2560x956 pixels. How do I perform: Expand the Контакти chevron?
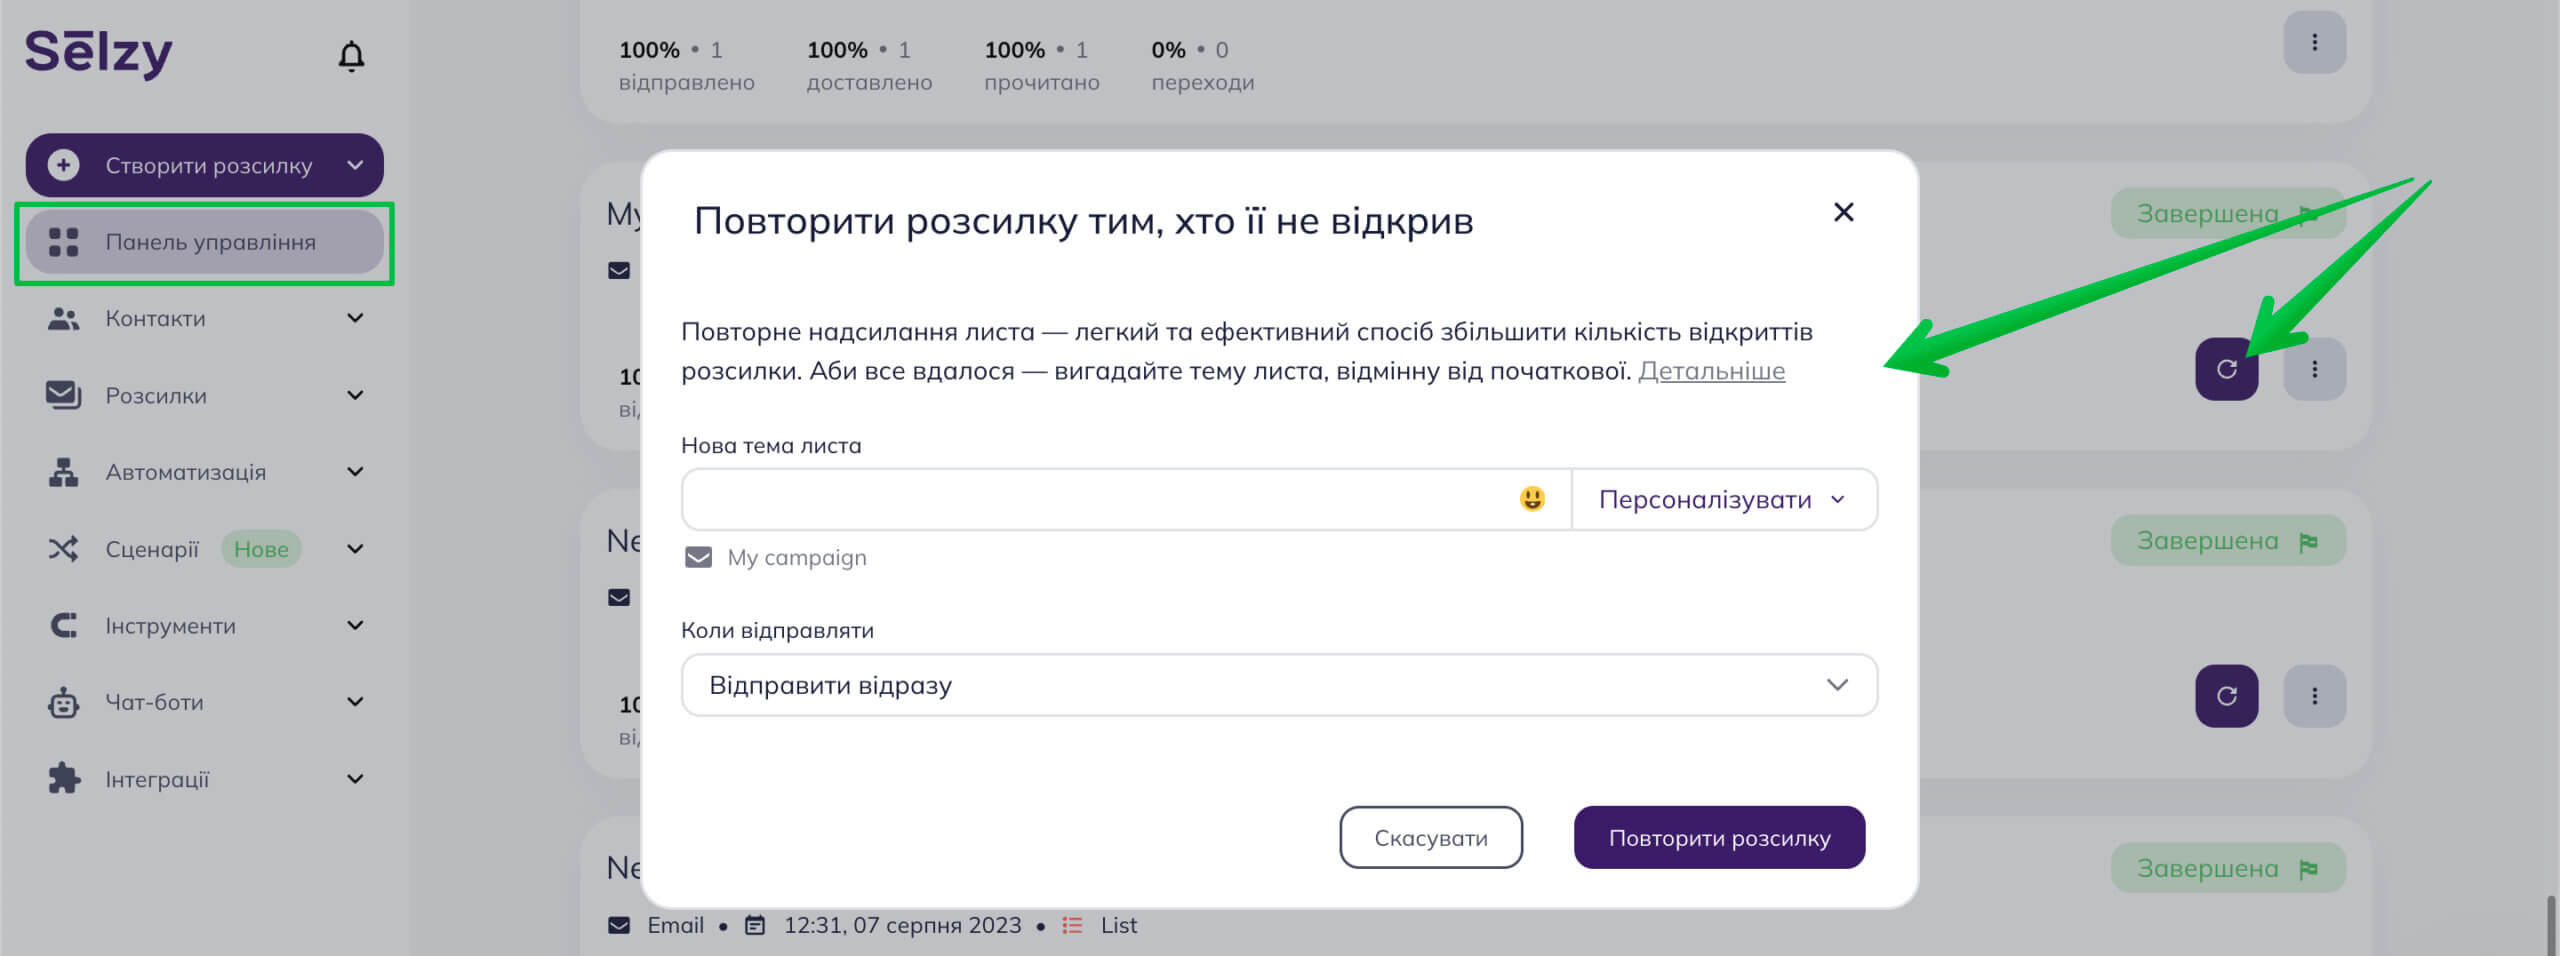tap(355, 318)
